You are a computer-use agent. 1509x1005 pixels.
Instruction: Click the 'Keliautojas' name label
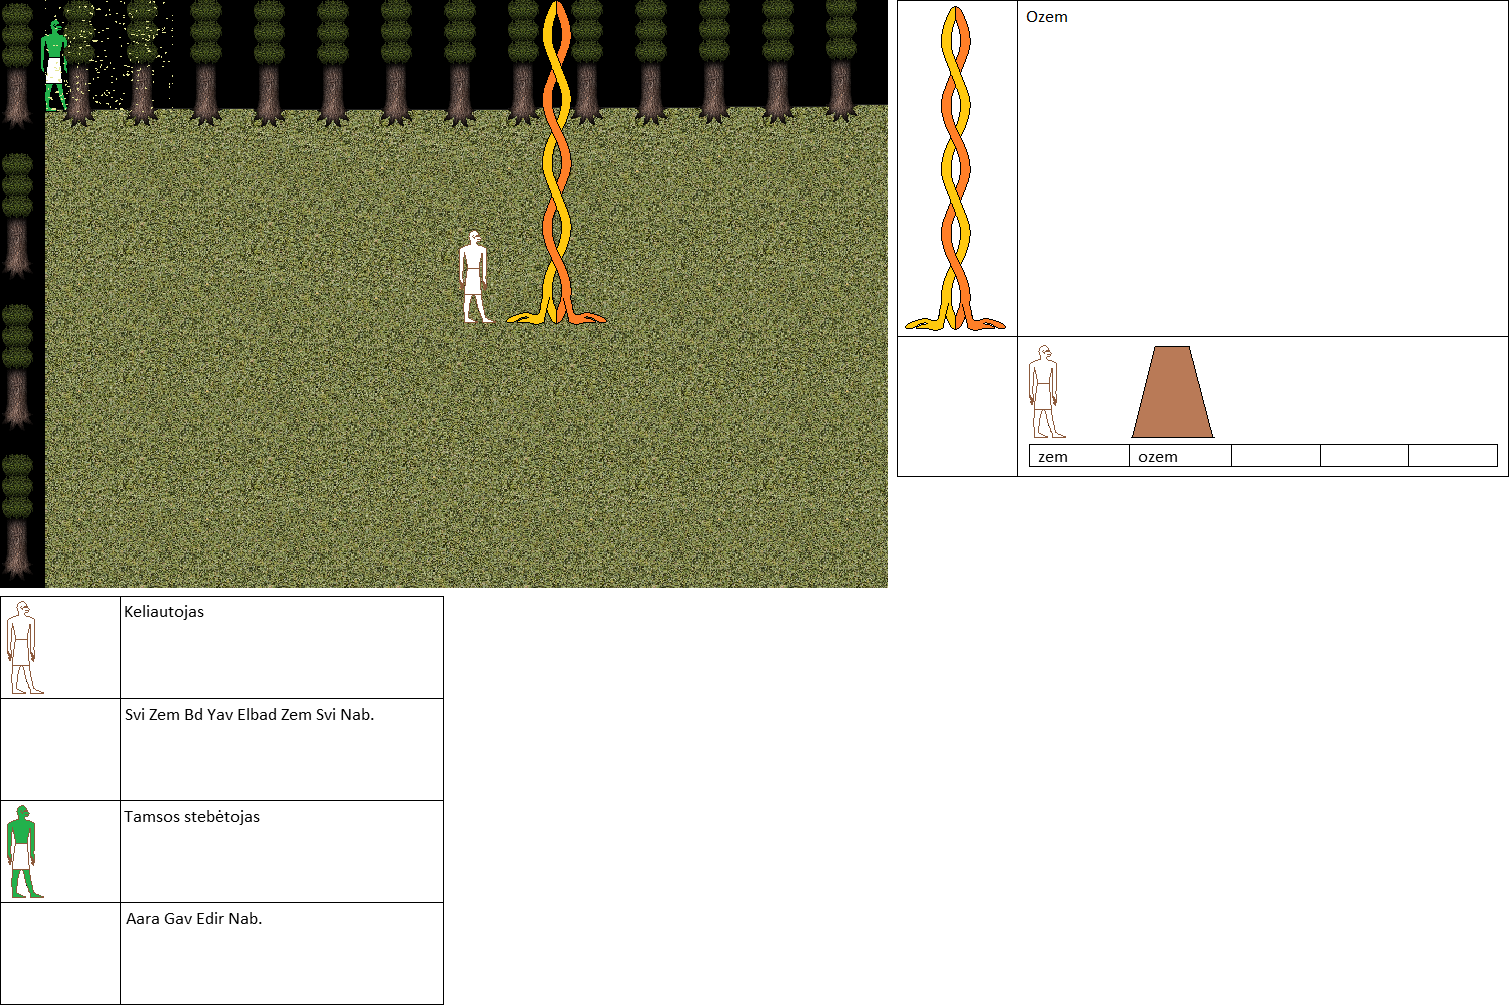pos(164,612)
